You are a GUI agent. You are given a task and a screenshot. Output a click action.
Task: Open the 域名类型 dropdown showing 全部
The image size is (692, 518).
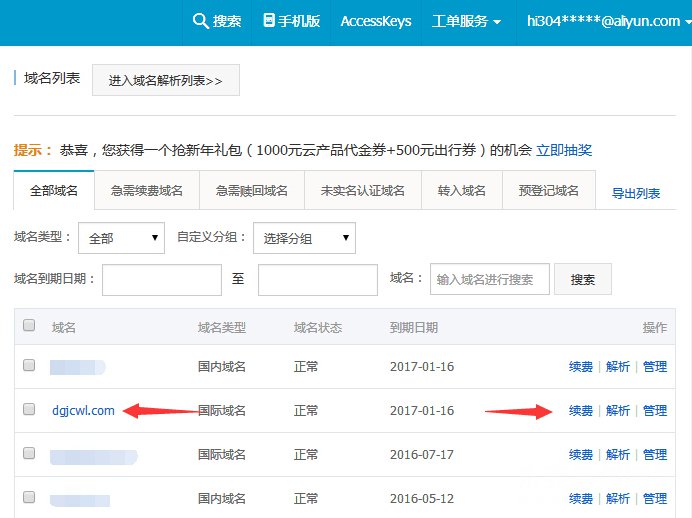[121, 238]
